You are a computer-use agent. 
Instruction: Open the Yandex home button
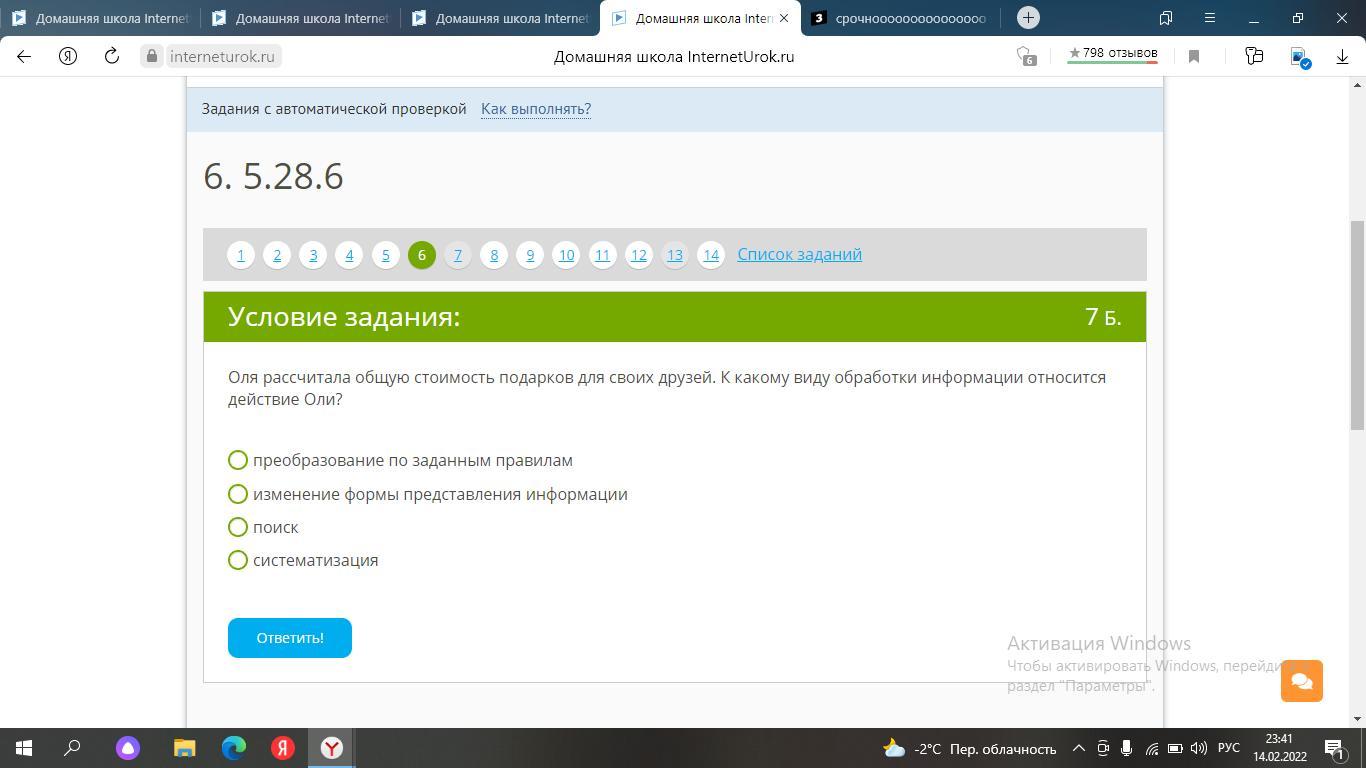click(68, 57)
